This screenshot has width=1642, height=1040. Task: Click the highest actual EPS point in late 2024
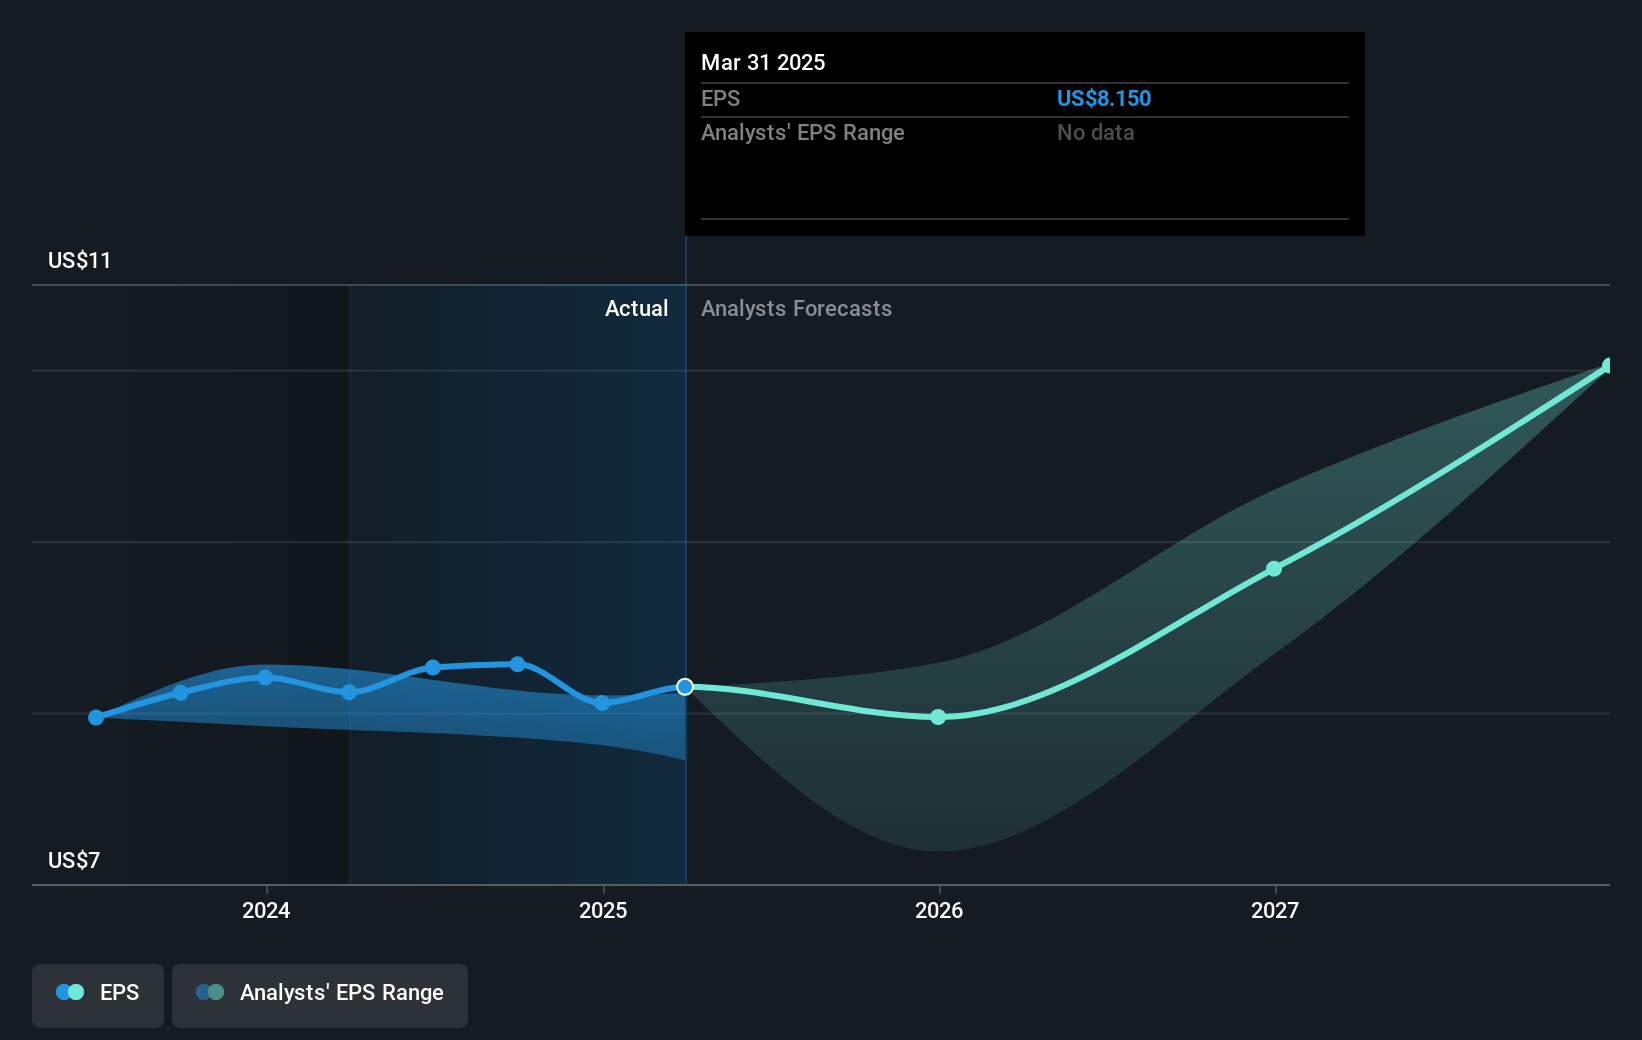pos(517,664)
